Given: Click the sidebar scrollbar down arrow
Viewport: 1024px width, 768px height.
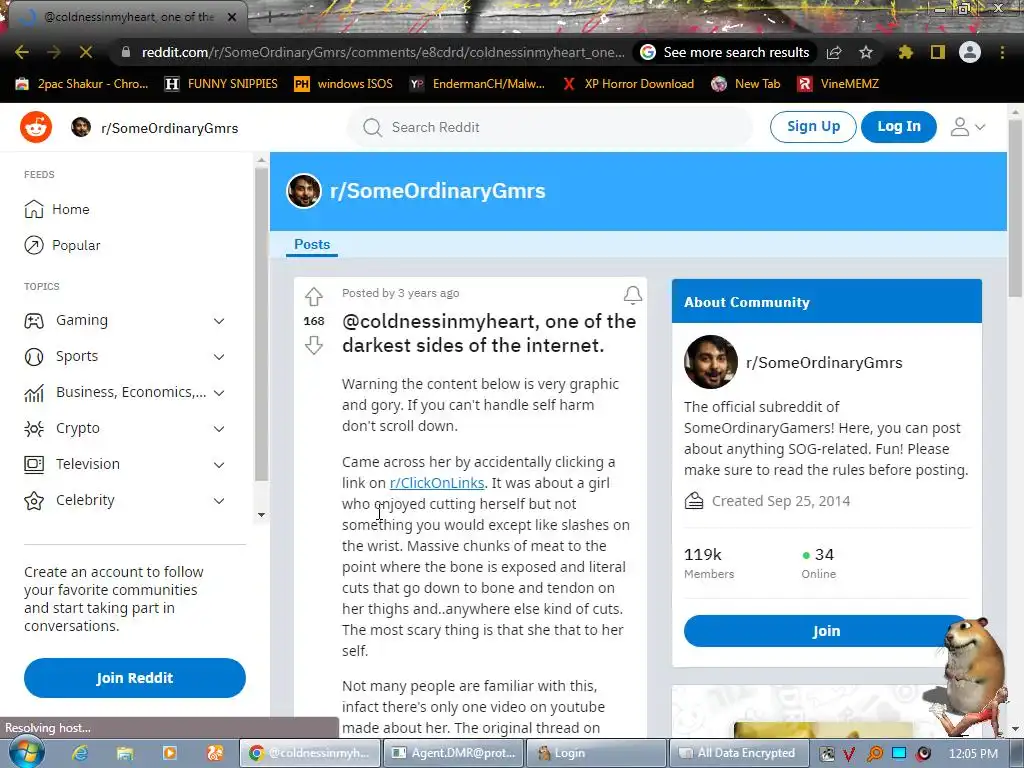Looking at the screenshot, I should pos(261,515).
